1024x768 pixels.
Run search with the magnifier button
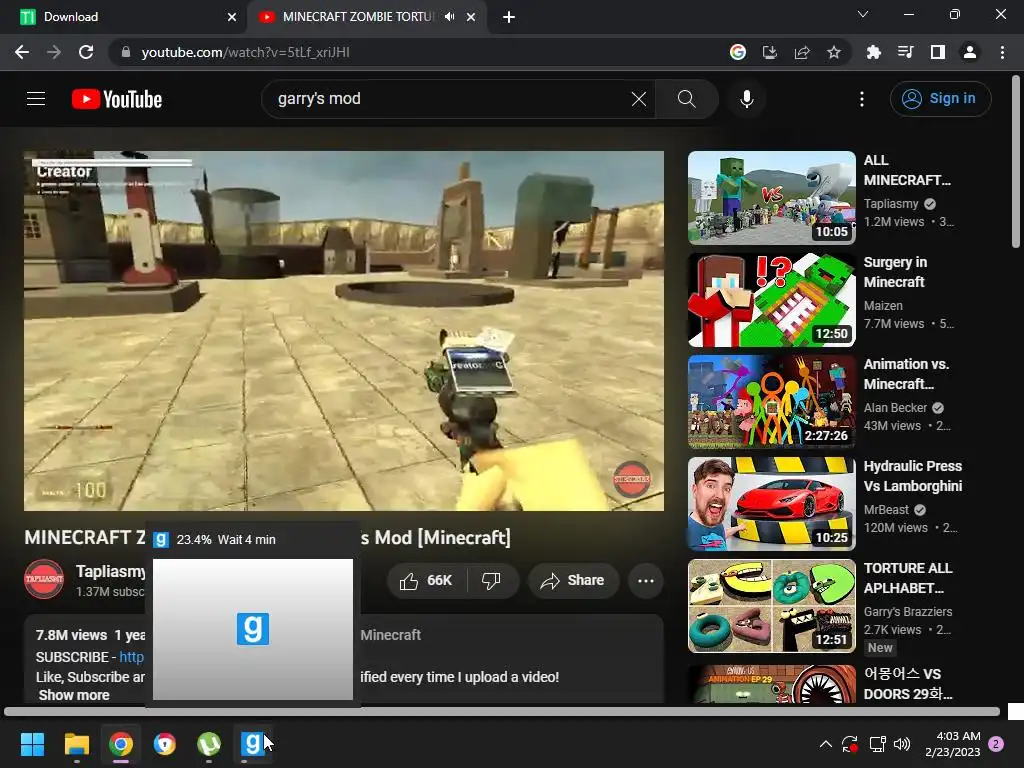(x=686, y=99)
